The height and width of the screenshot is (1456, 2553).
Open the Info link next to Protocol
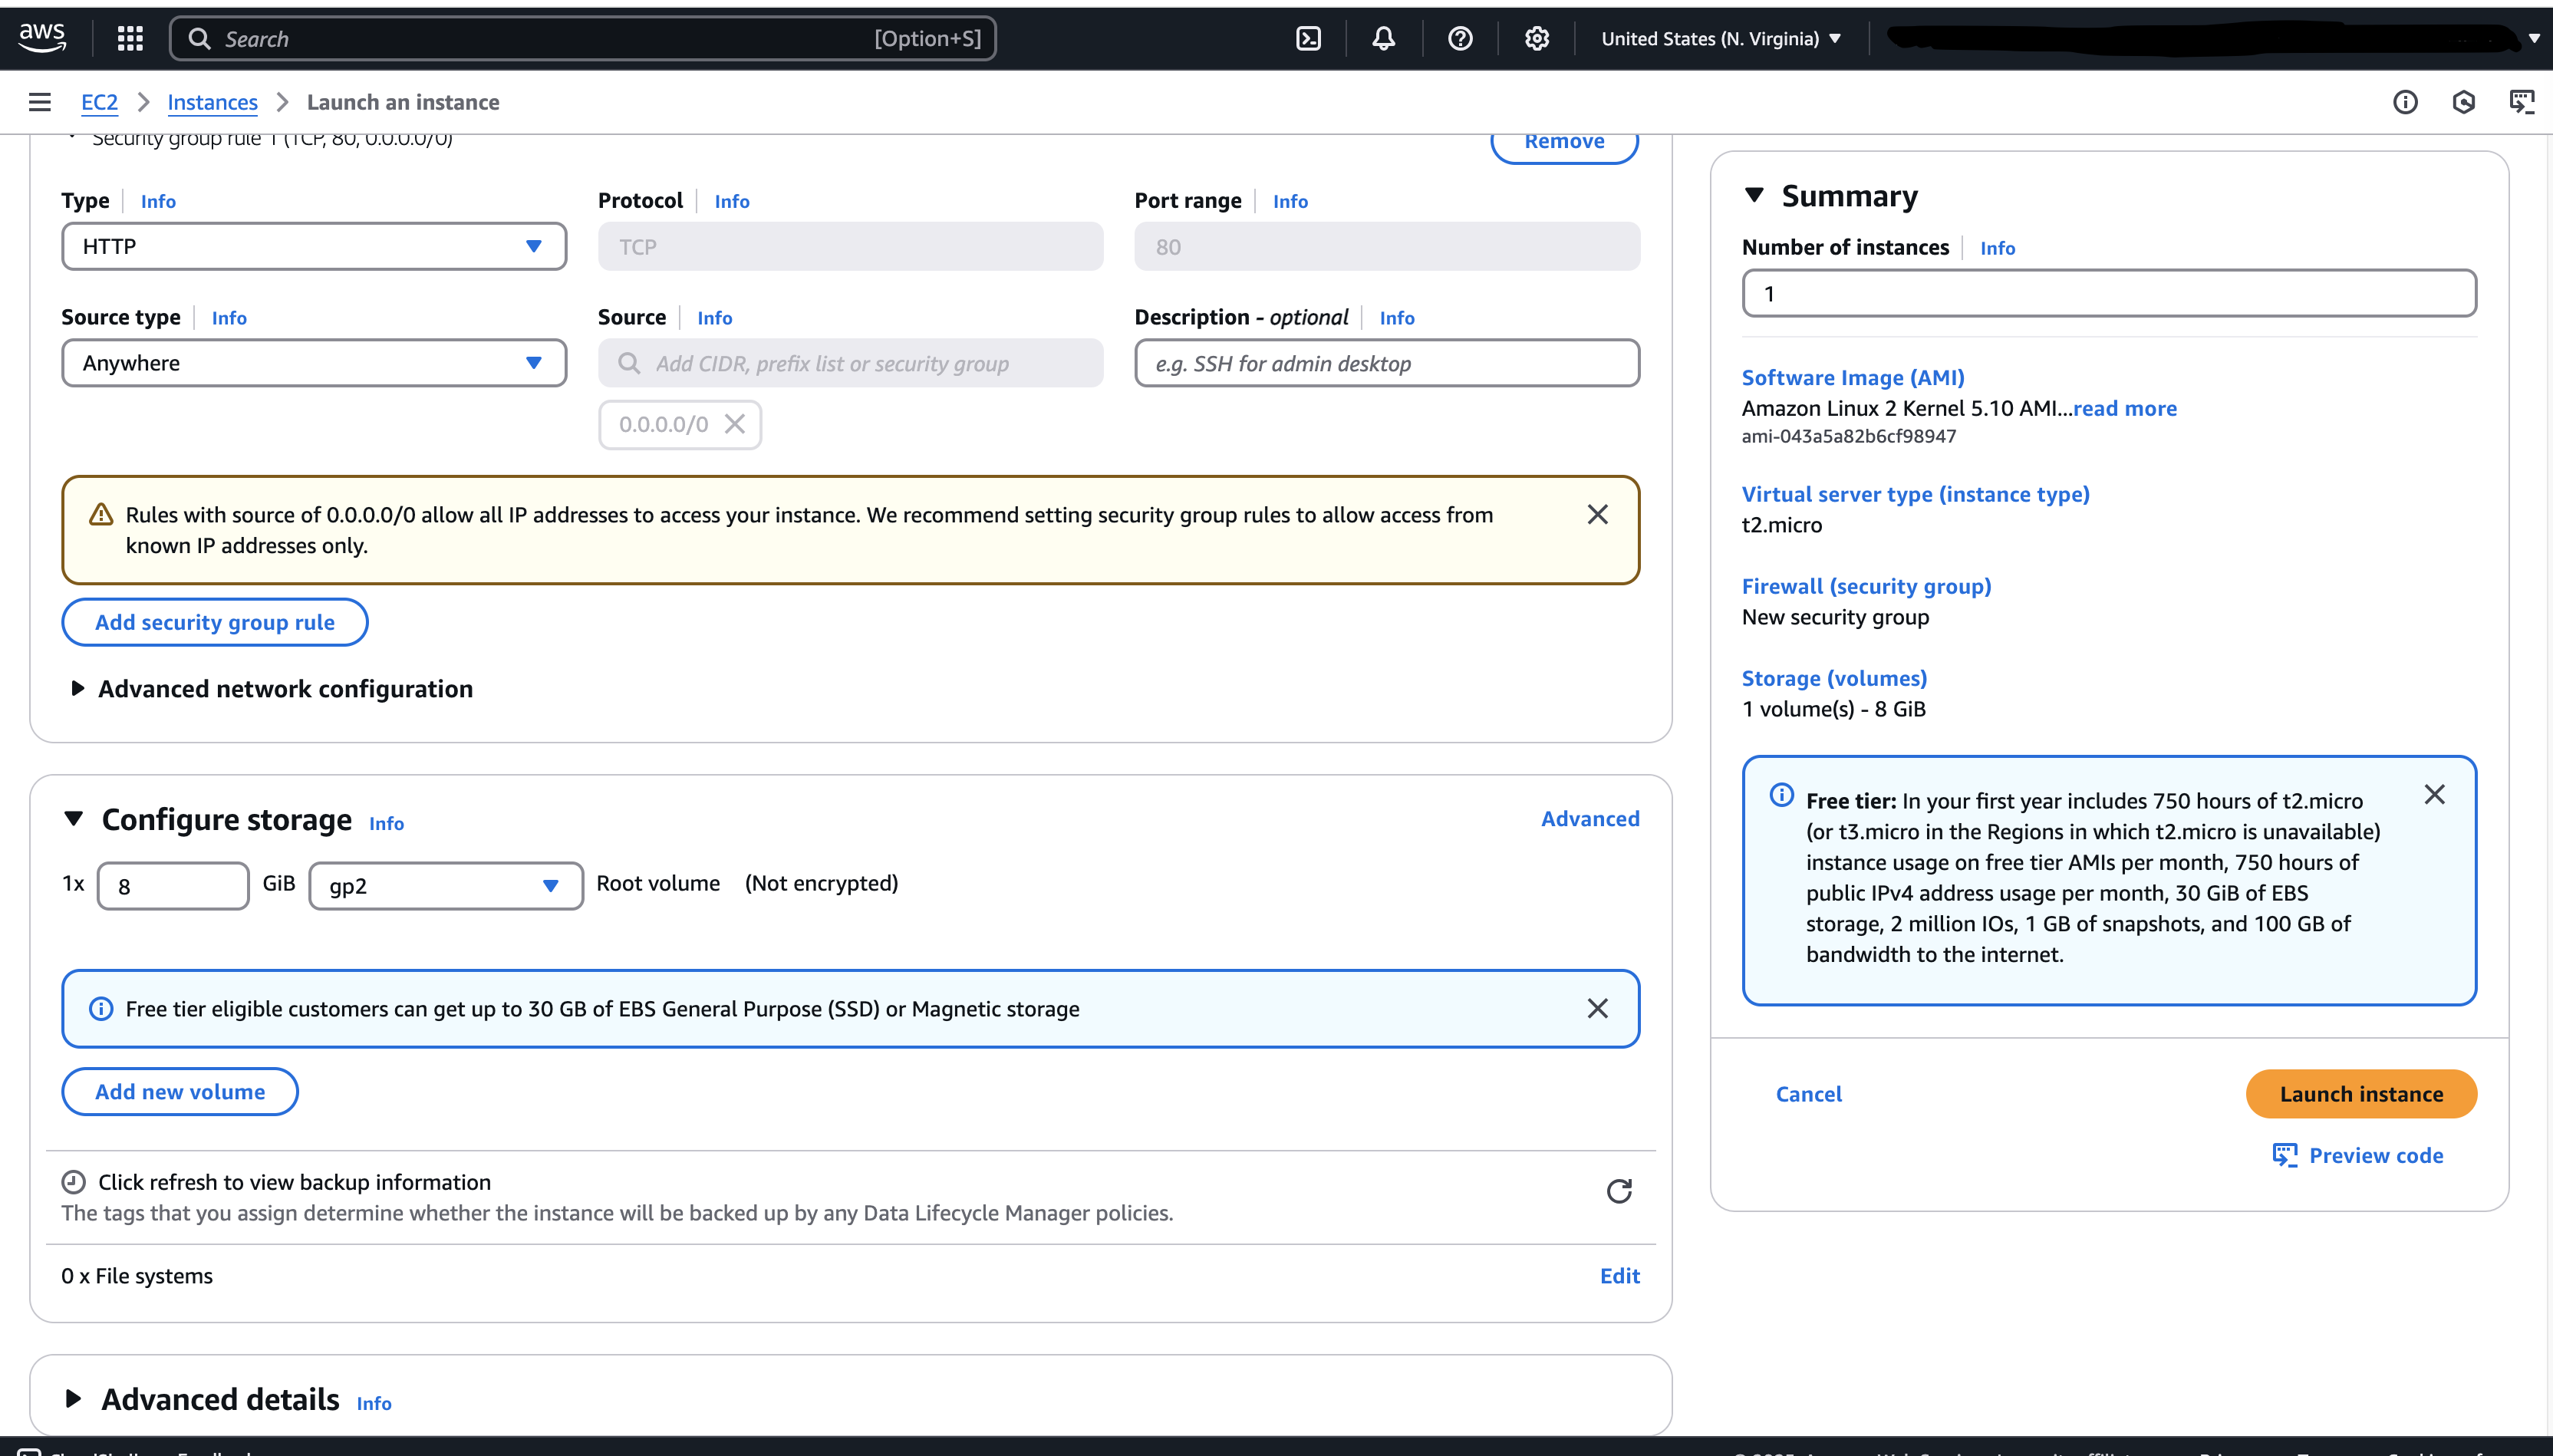pos(732,201)
